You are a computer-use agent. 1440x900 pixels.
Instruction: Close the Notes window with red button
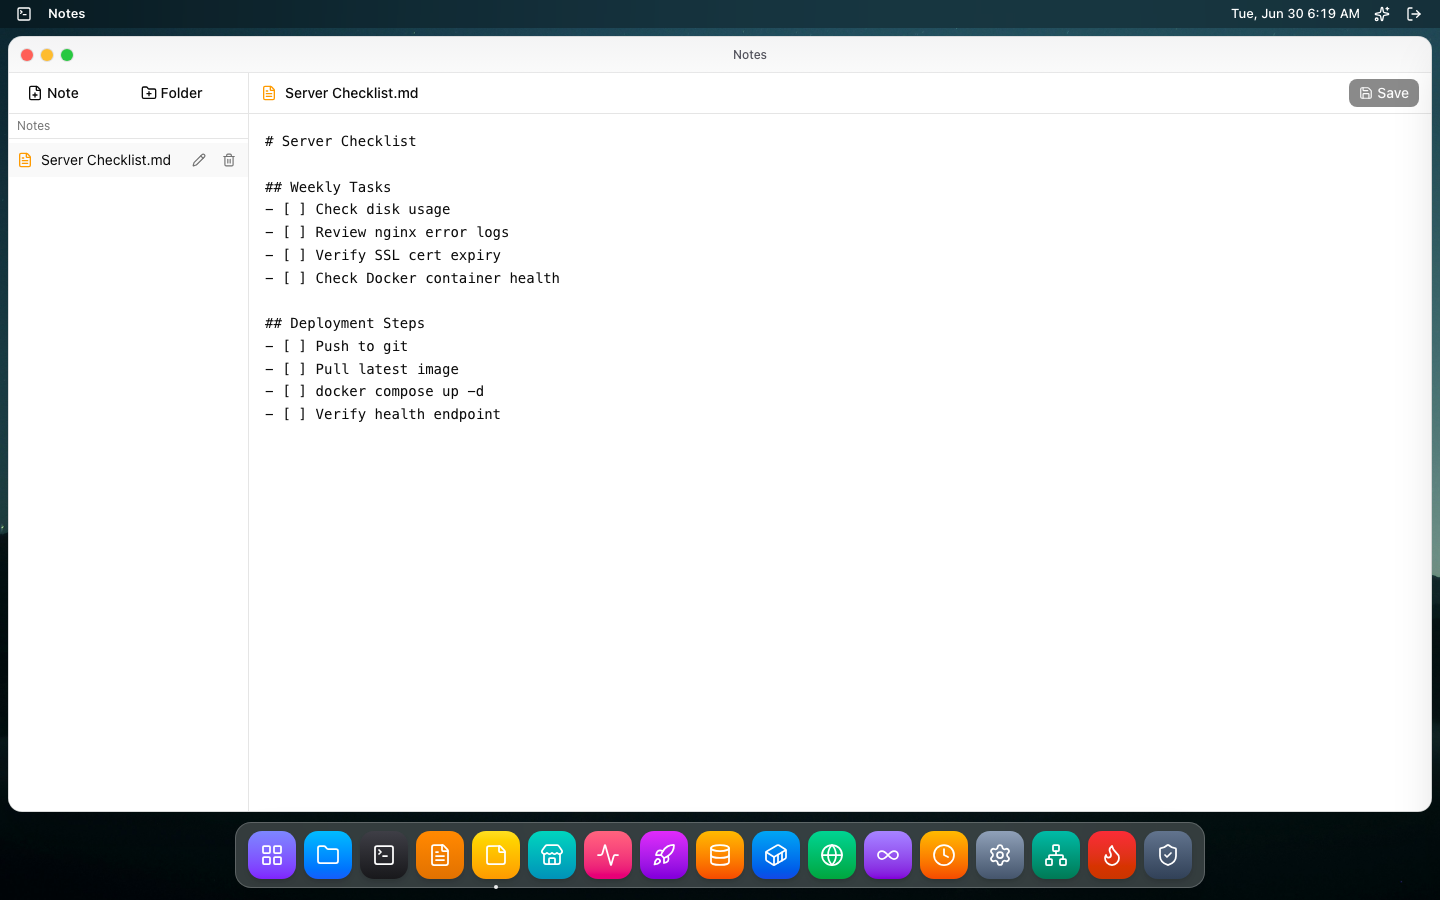click(x=27, y=55)
